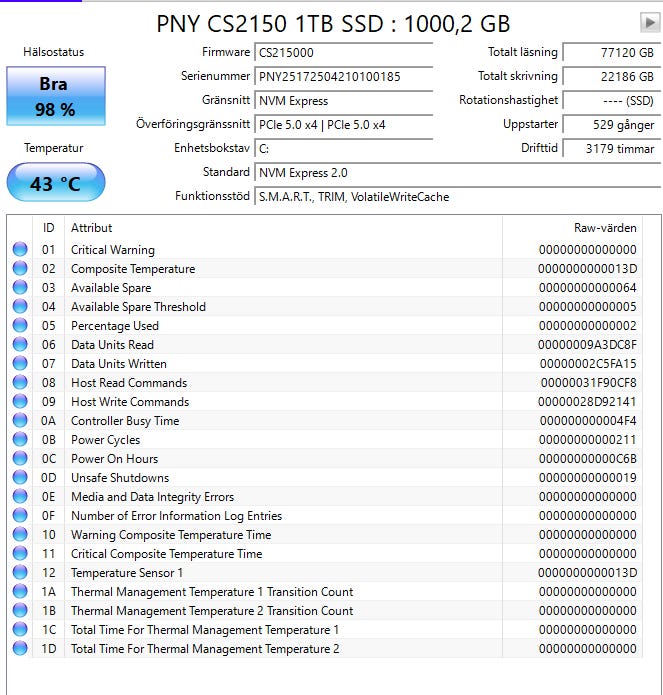The height and width of the screenshot is (695, 663).
Task: Click raw value 00000028D92141
Action: 587,402
